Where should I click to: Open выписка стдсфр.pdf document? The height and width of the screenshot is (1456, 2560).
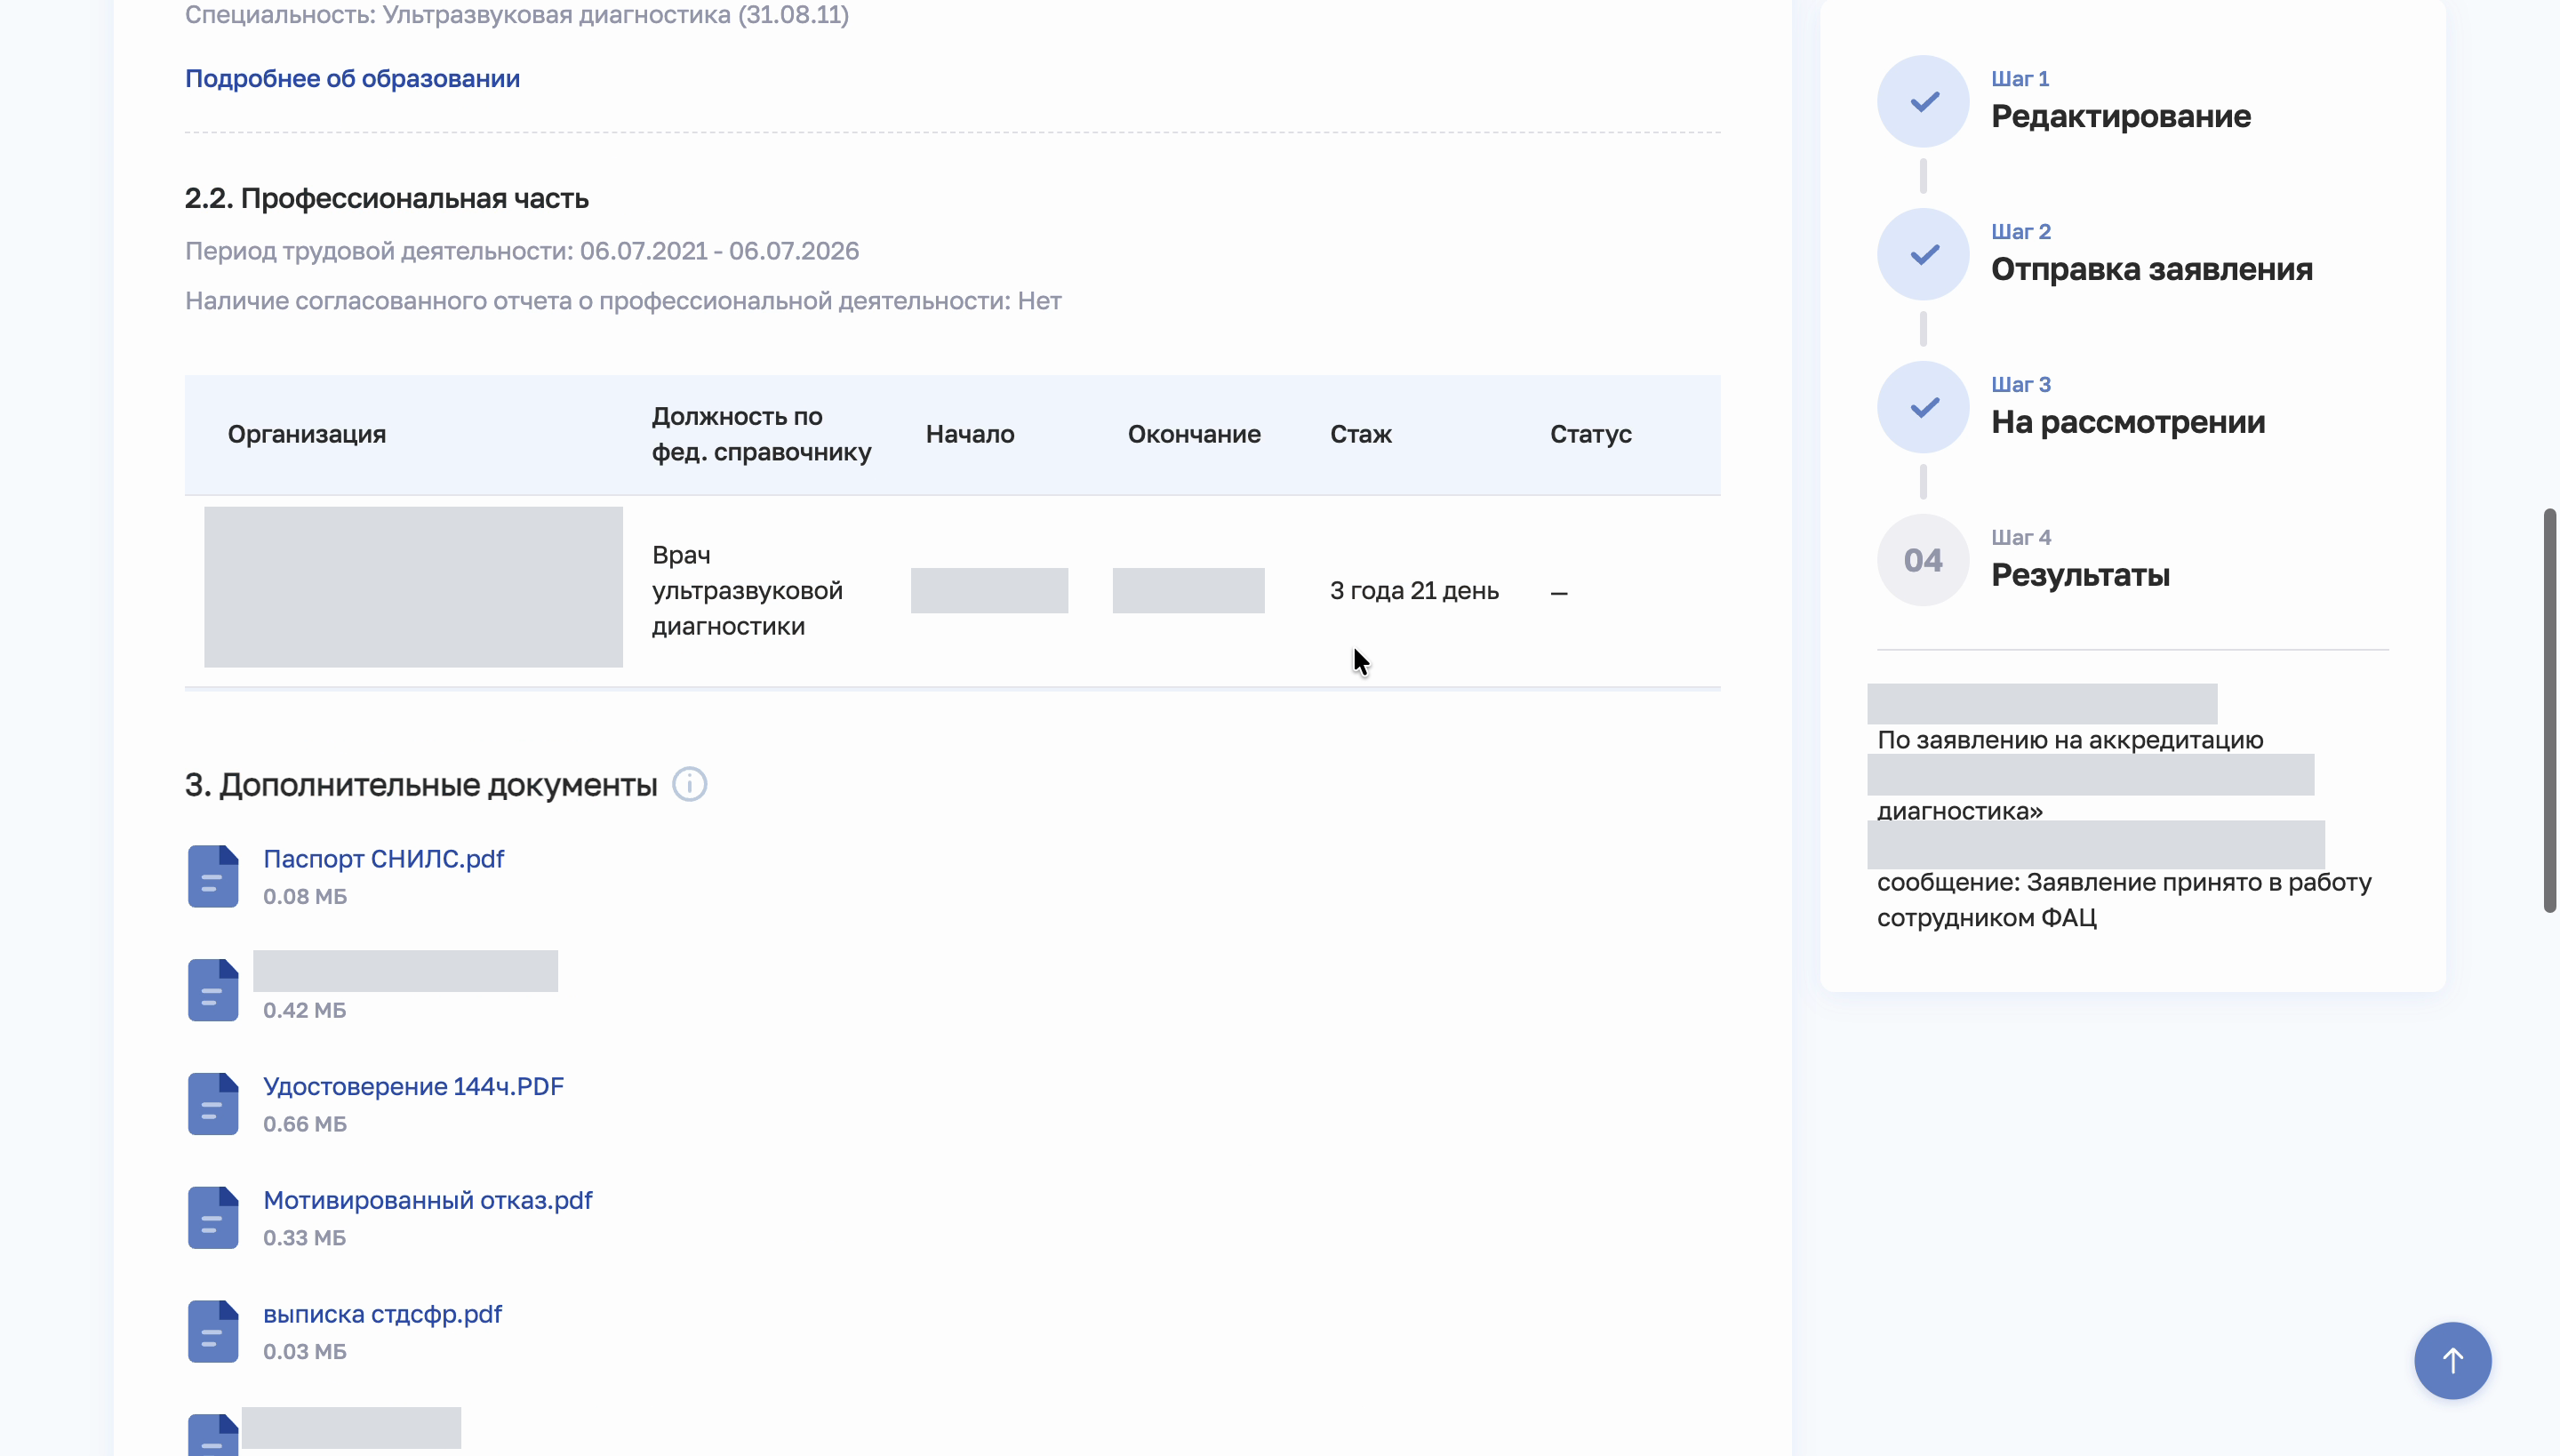[x=382, y=1314]
